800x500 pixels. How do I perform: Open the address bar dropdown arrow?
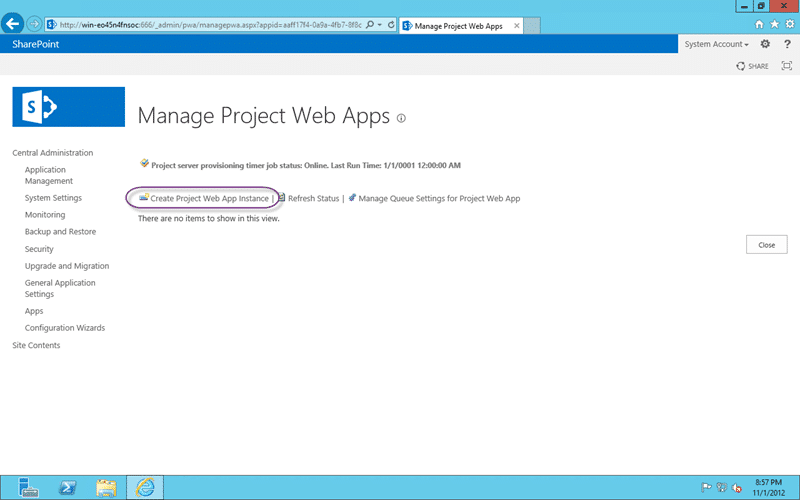click(x=380, y=24)
